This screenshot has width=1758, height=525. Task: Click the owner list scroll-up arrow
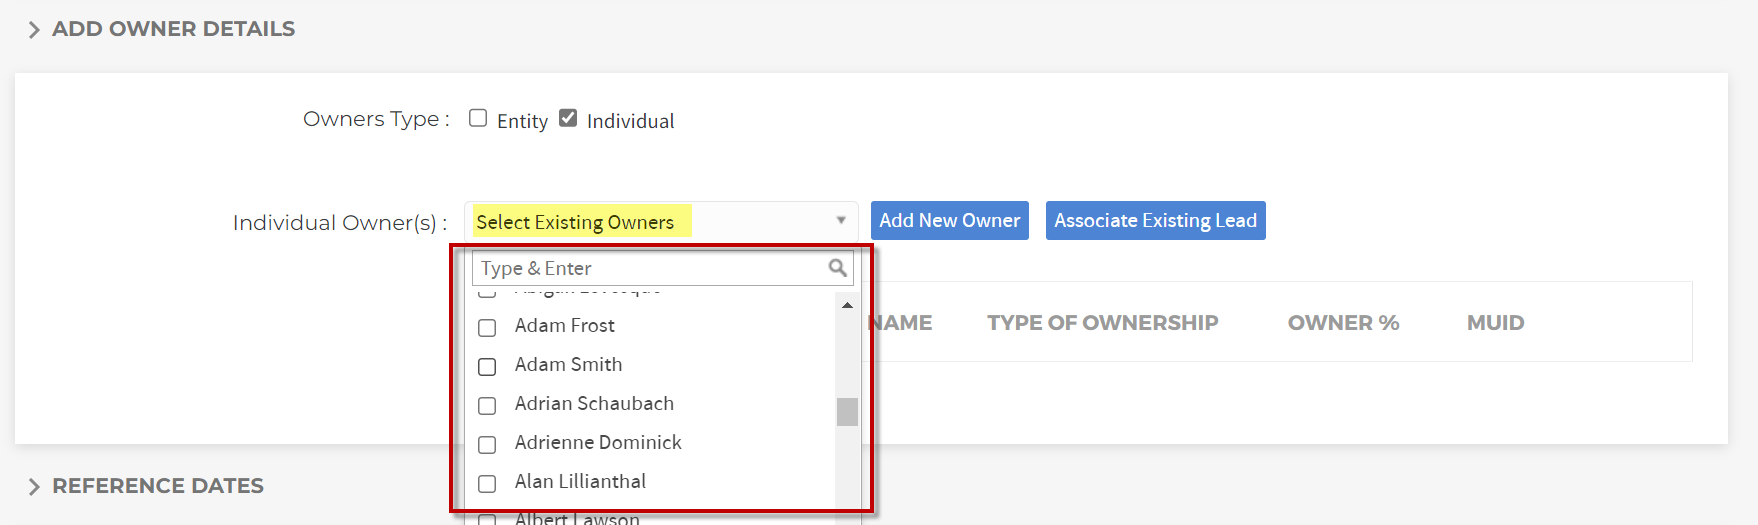847,305
